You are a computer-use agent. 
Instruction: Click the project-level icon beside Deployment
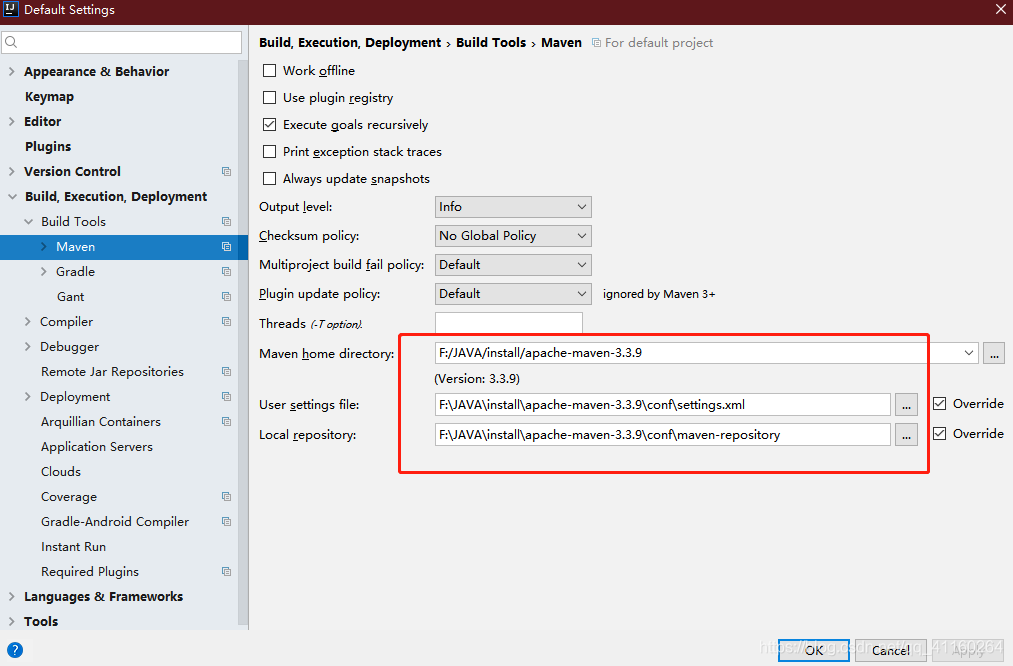click(226, 397)
